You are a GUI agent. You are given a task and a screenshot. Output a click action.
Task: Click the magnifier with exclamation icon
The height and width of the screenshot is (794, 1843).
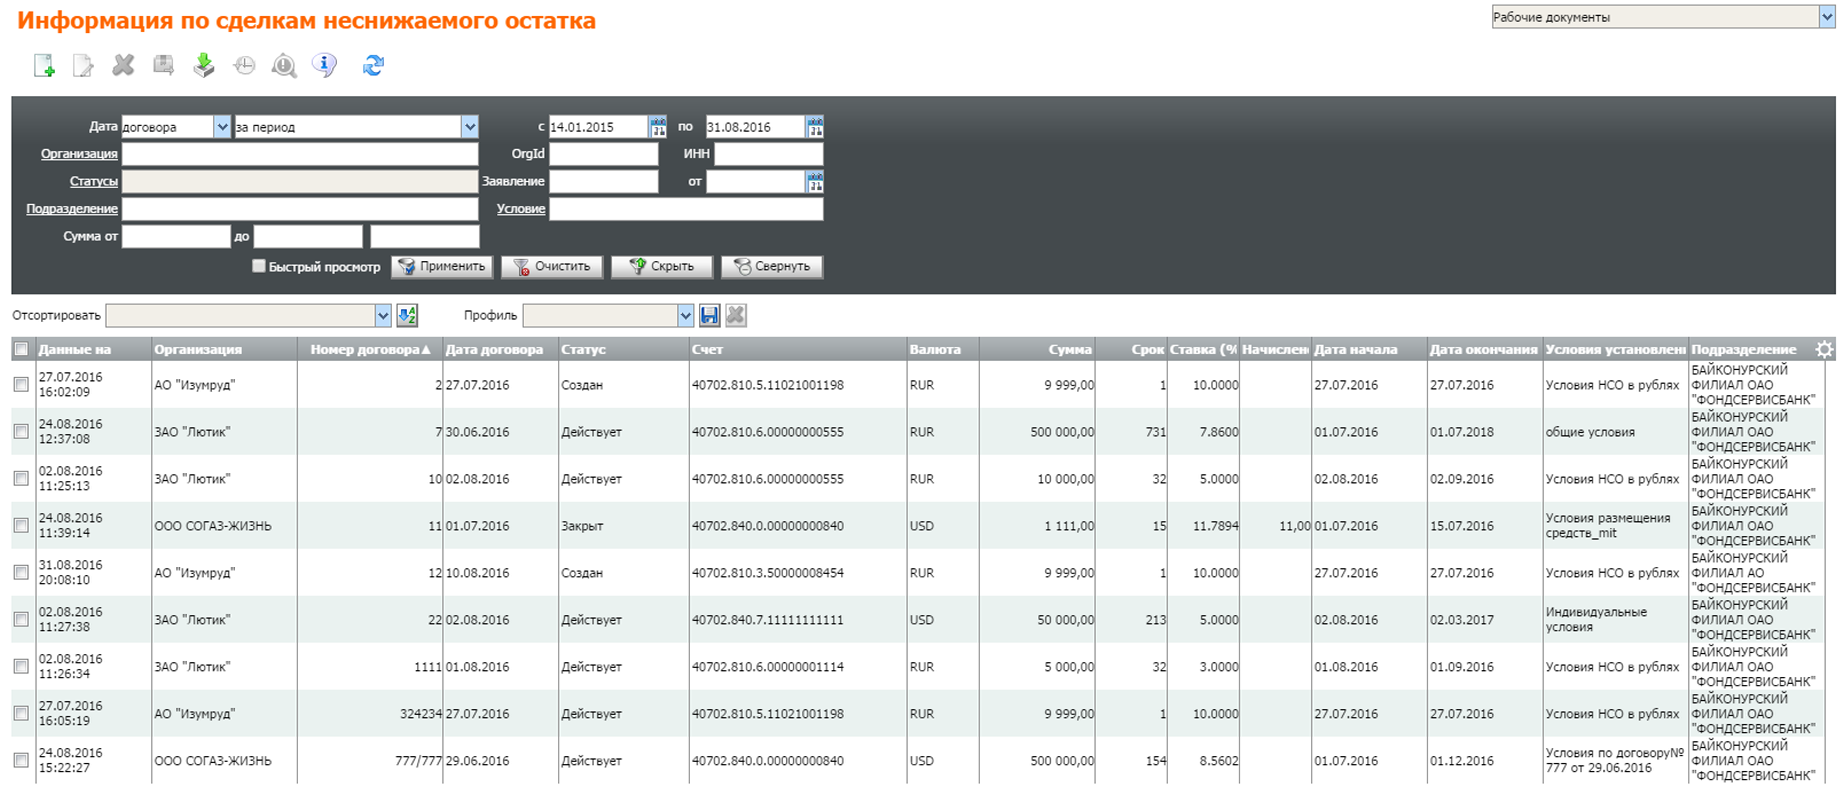284,66
